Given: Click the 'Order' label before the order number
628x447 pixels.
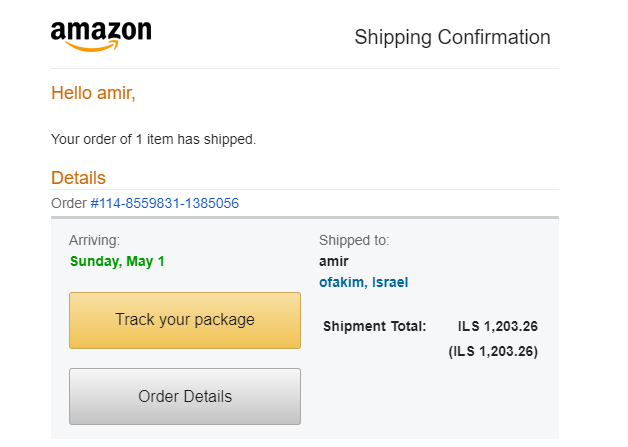Looking at the screenshot, I should click(69, 204).
